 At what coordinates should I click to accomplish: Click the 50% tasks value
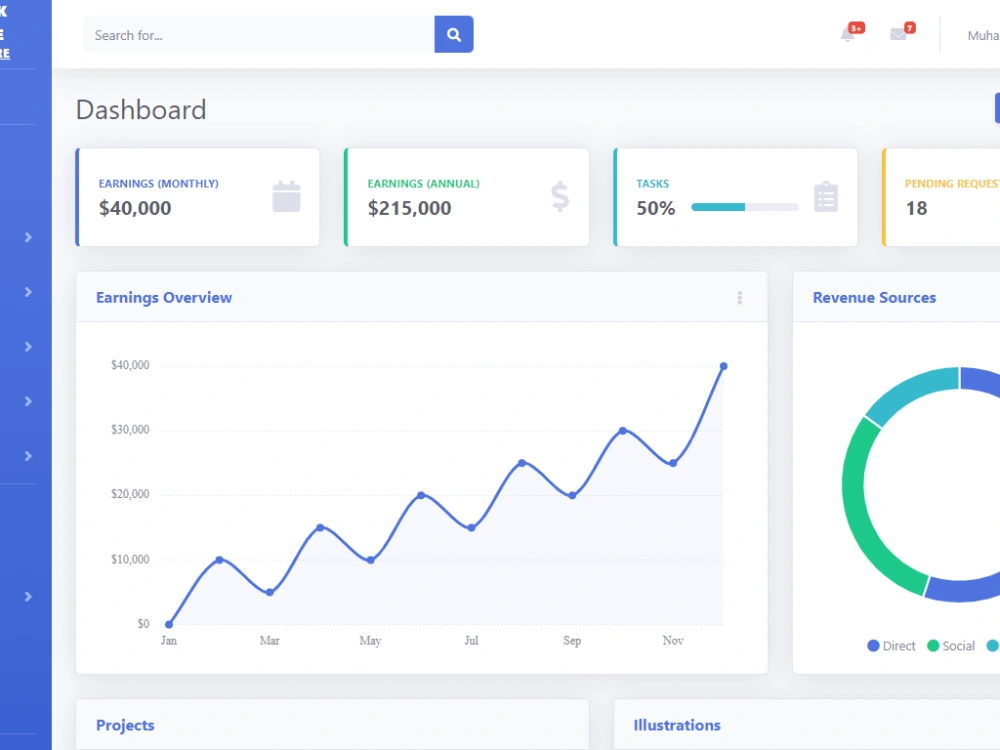656,208
